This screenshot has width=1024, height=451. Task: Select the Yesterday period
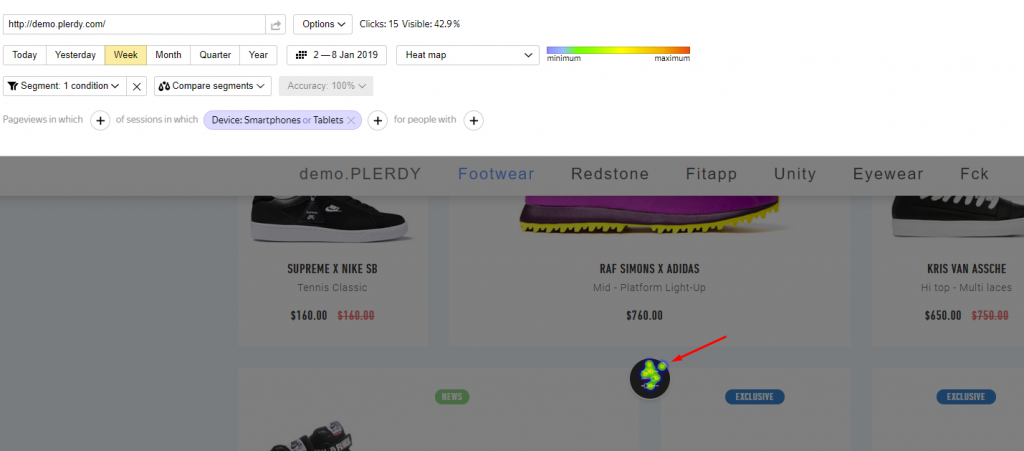(x=75, y=55)
